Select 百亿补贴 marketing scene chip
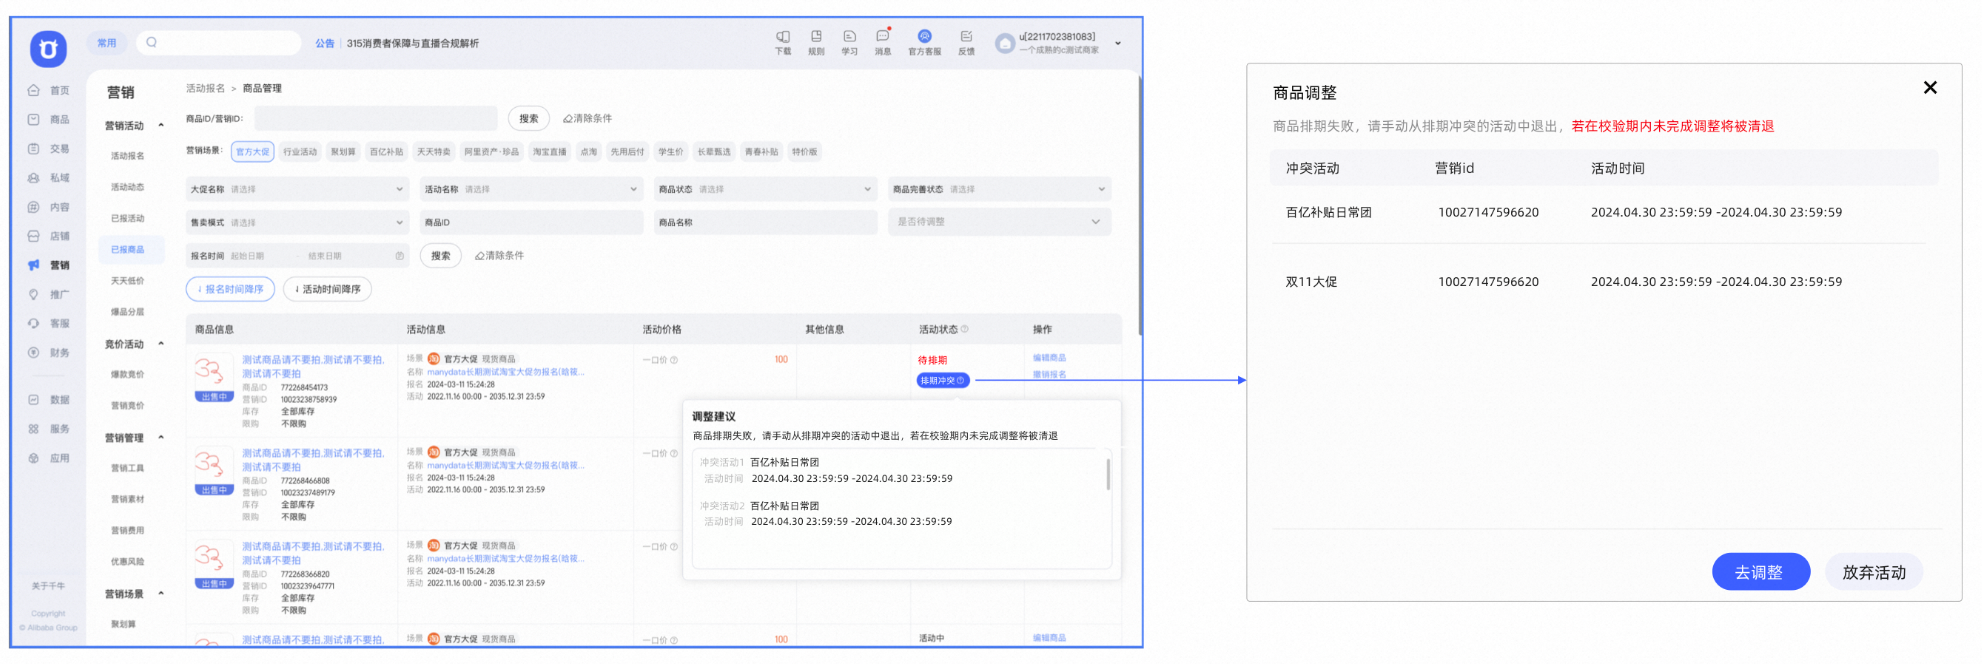The width and height of the screenshot is (1982, 664). click(386, 152)
